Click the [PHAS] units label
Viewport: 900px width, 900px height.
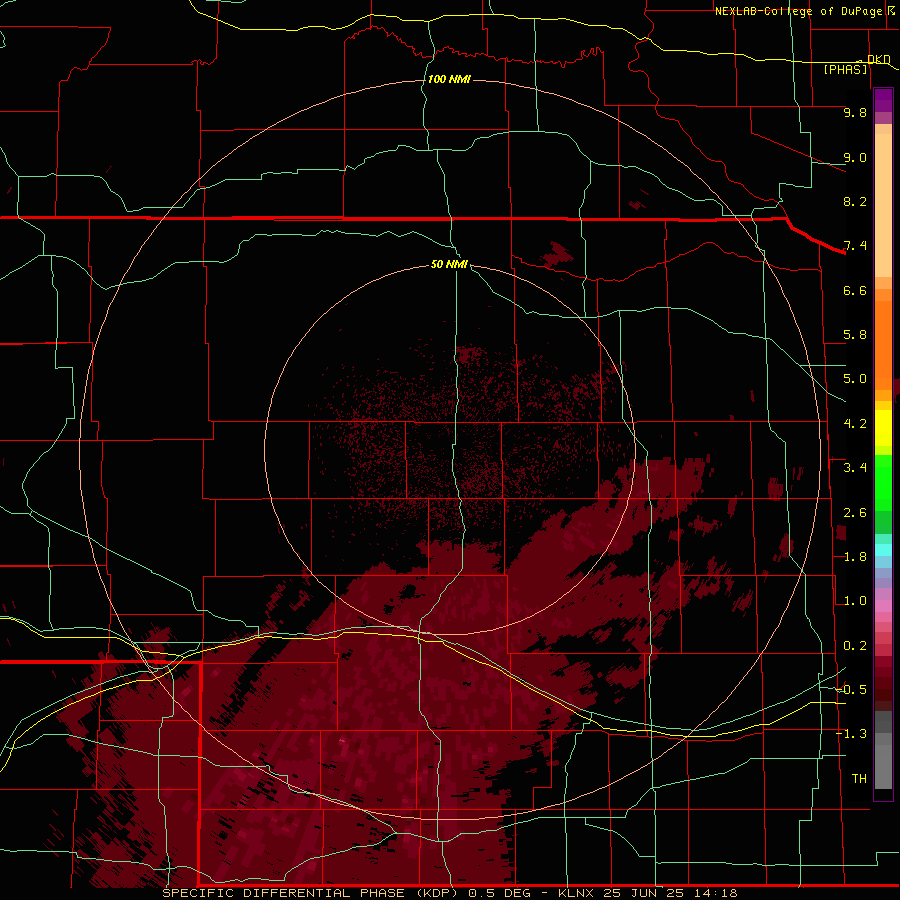click(845, 69)
